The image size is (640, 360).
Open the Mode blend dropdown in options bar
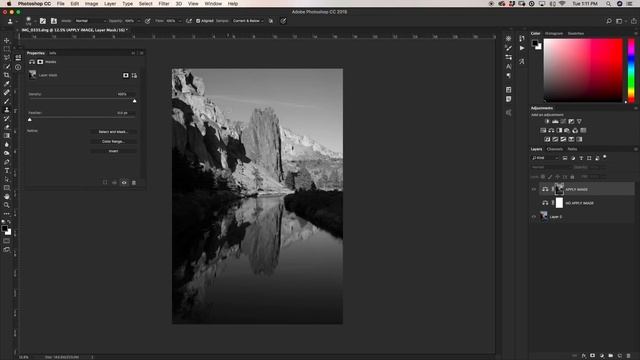pos(91,21)
